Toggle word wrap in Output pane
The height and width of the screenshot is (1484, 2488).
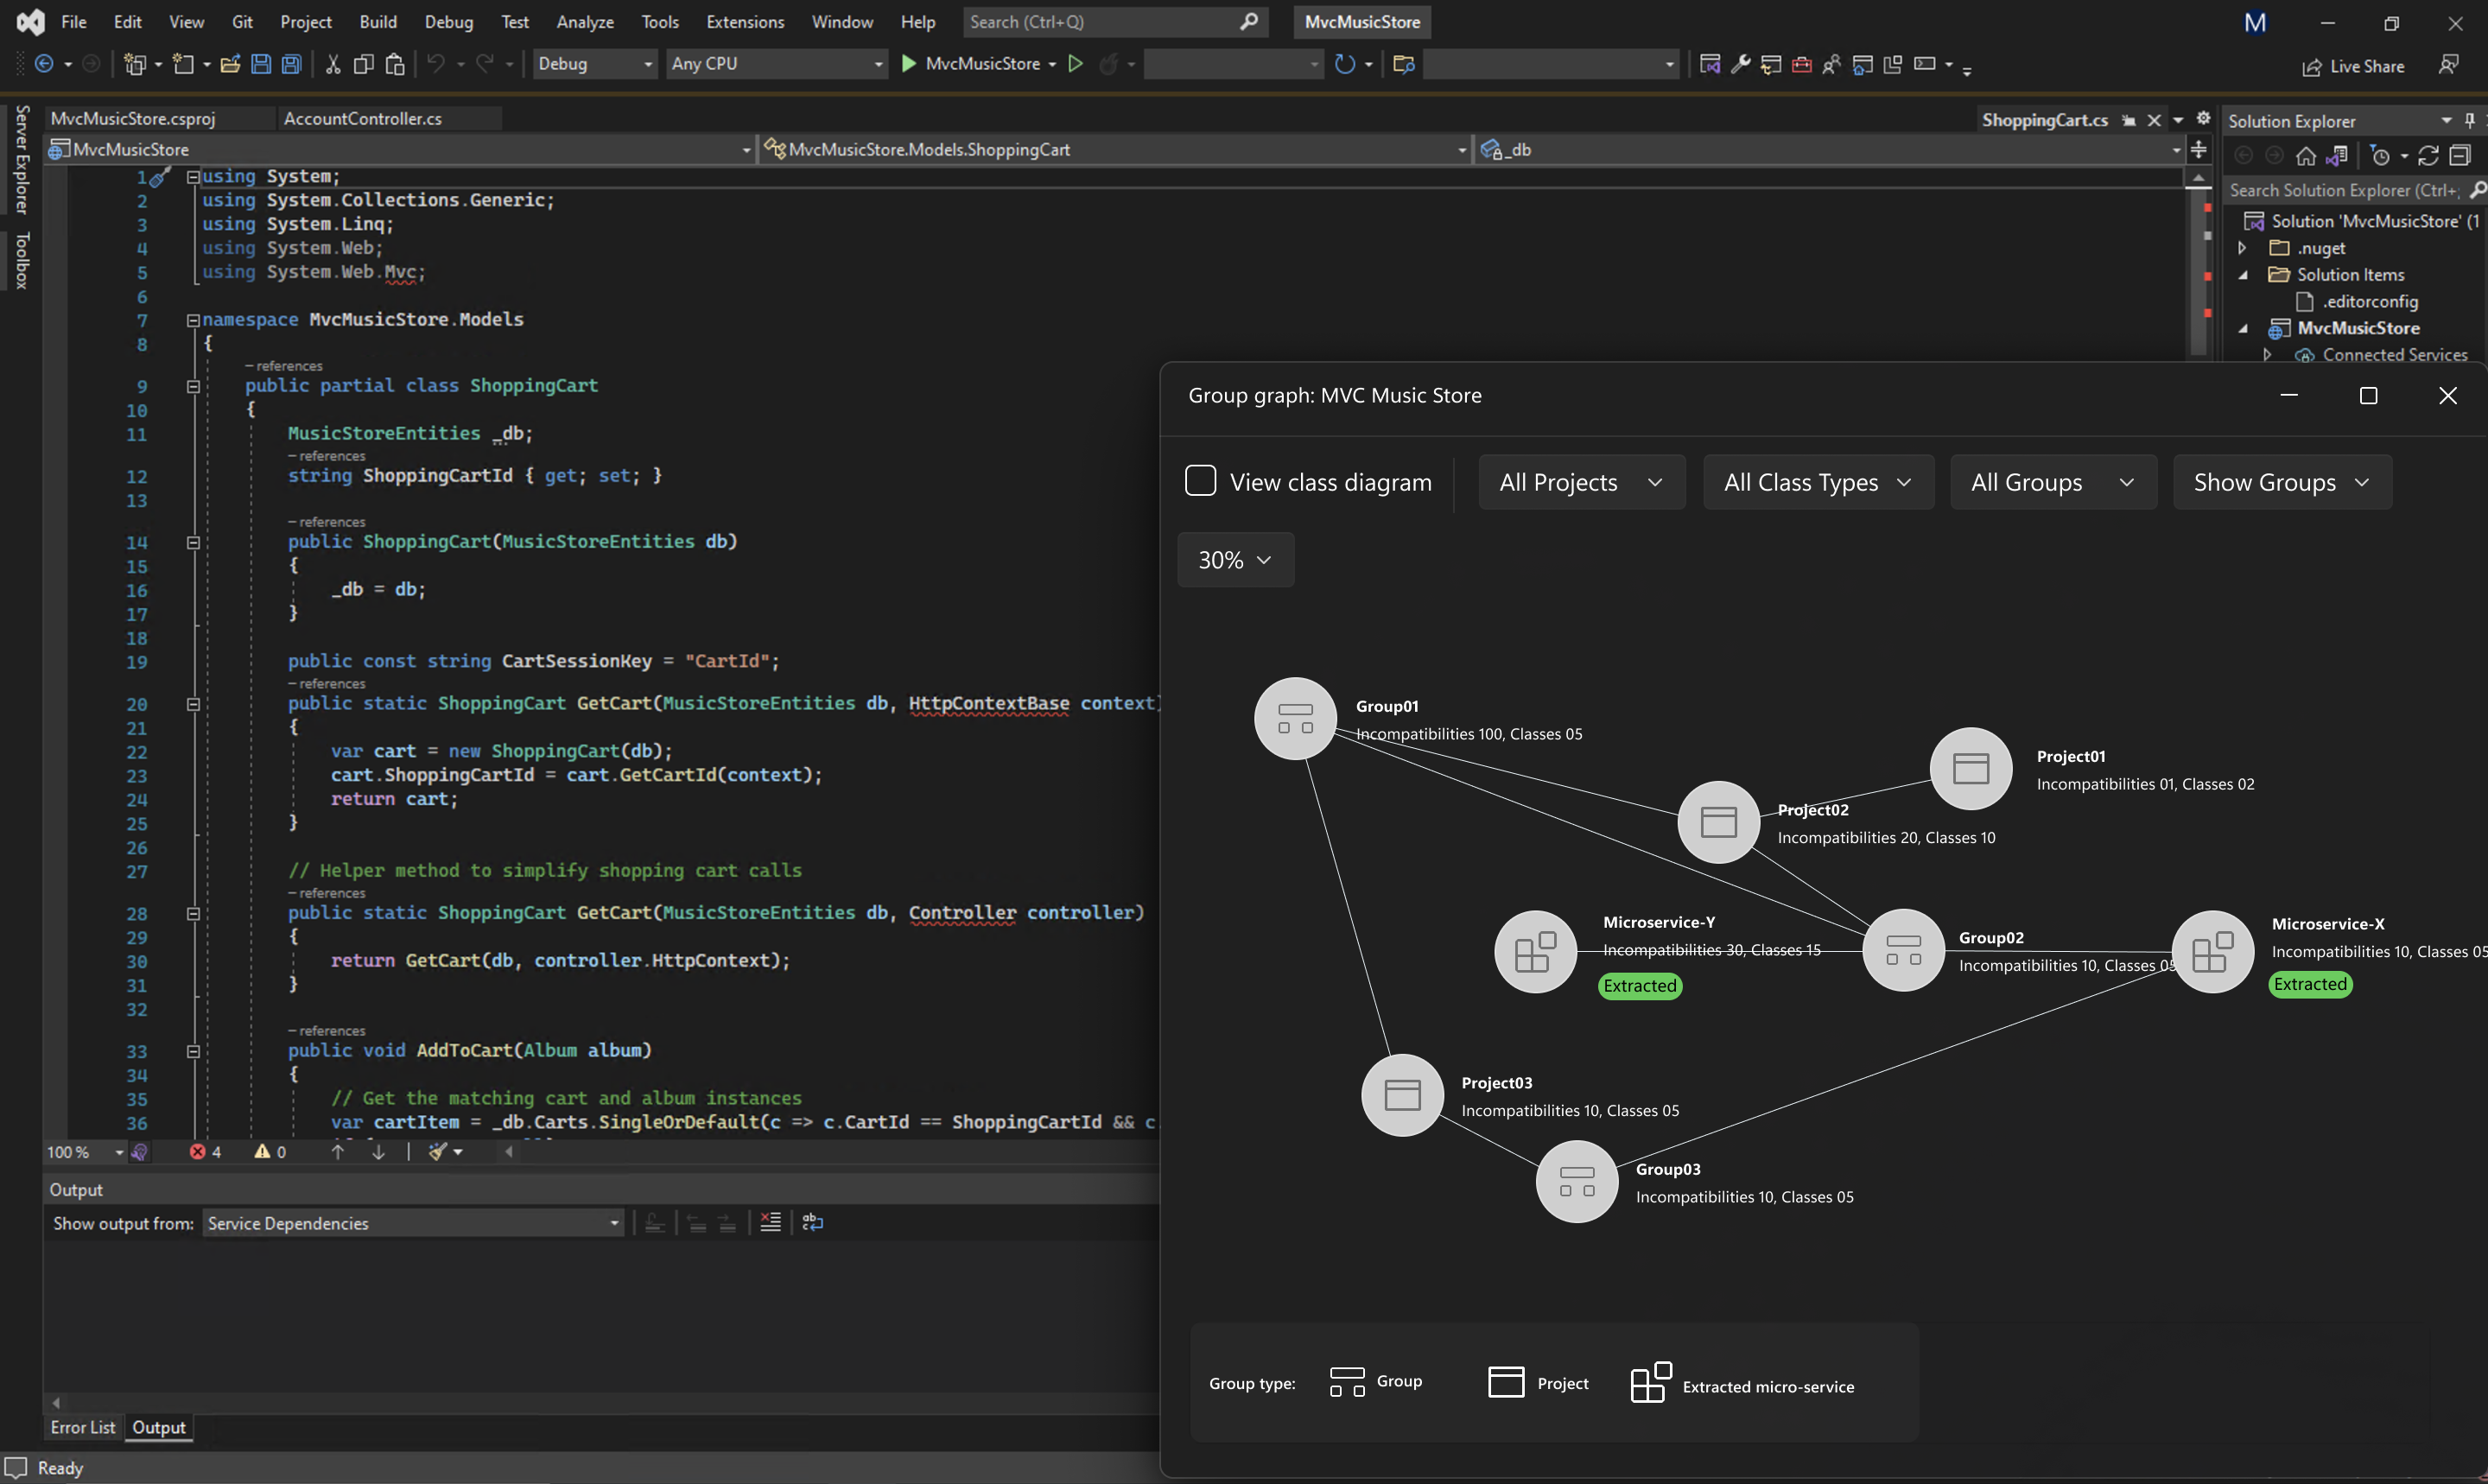(x=812, y=1223)
